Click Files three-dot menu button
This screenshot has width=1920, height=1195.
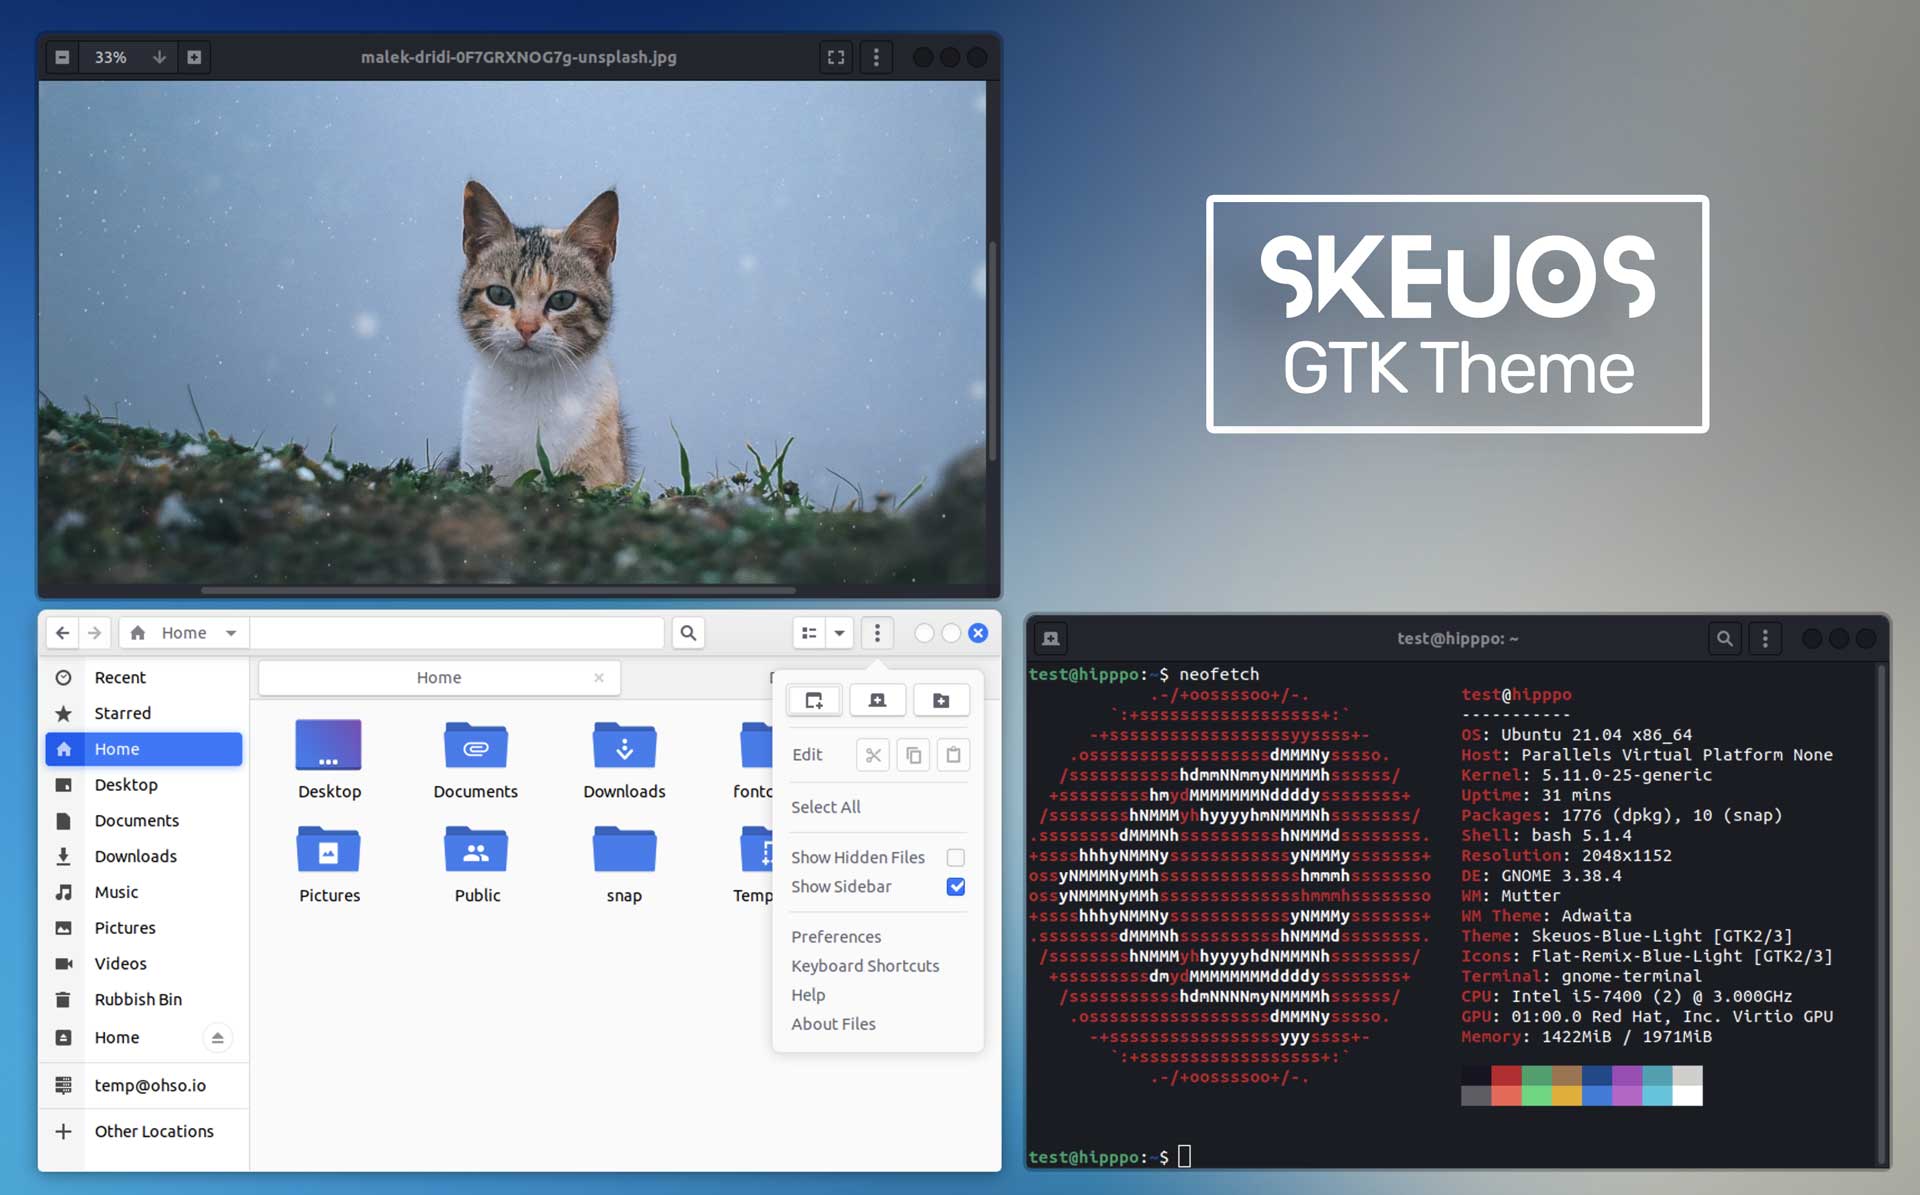(877, 633)
